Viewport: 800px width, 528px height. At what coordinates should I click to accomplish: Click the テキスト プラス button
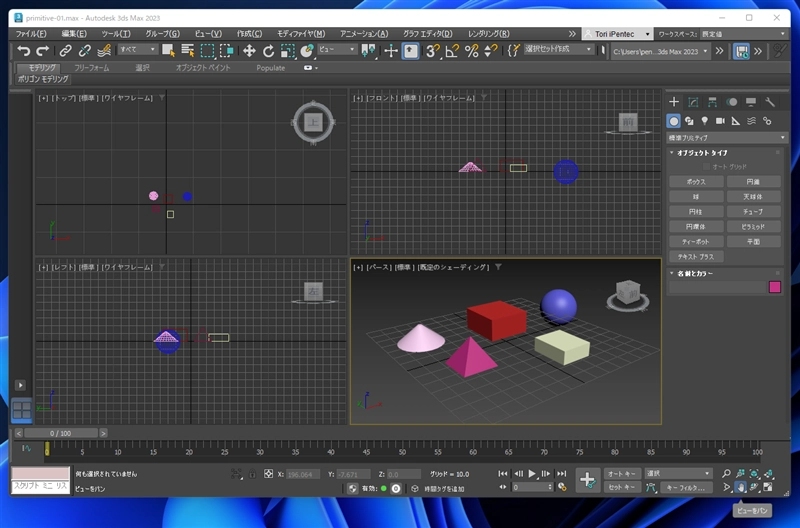[x=696, y=257]
